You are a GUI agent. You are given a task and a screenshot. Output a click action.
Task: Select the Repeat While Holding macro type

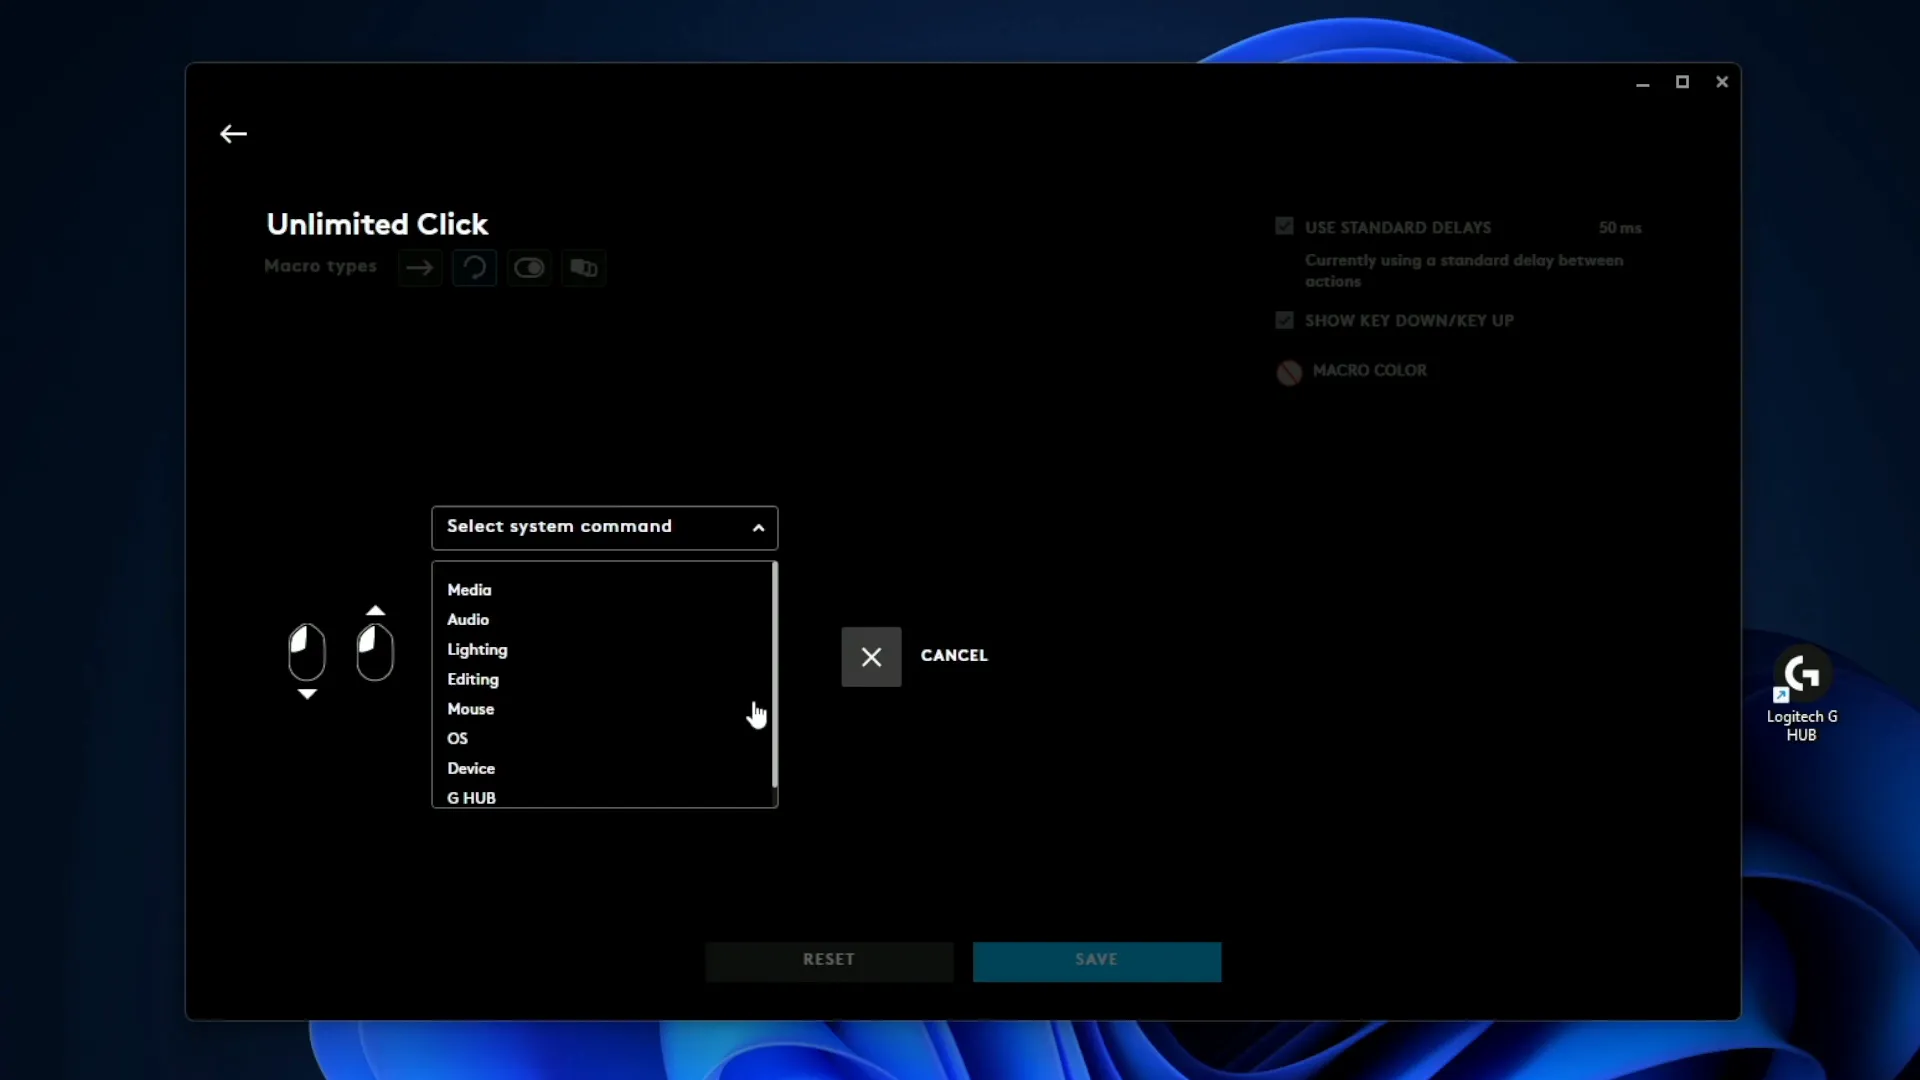coord(474,268)
